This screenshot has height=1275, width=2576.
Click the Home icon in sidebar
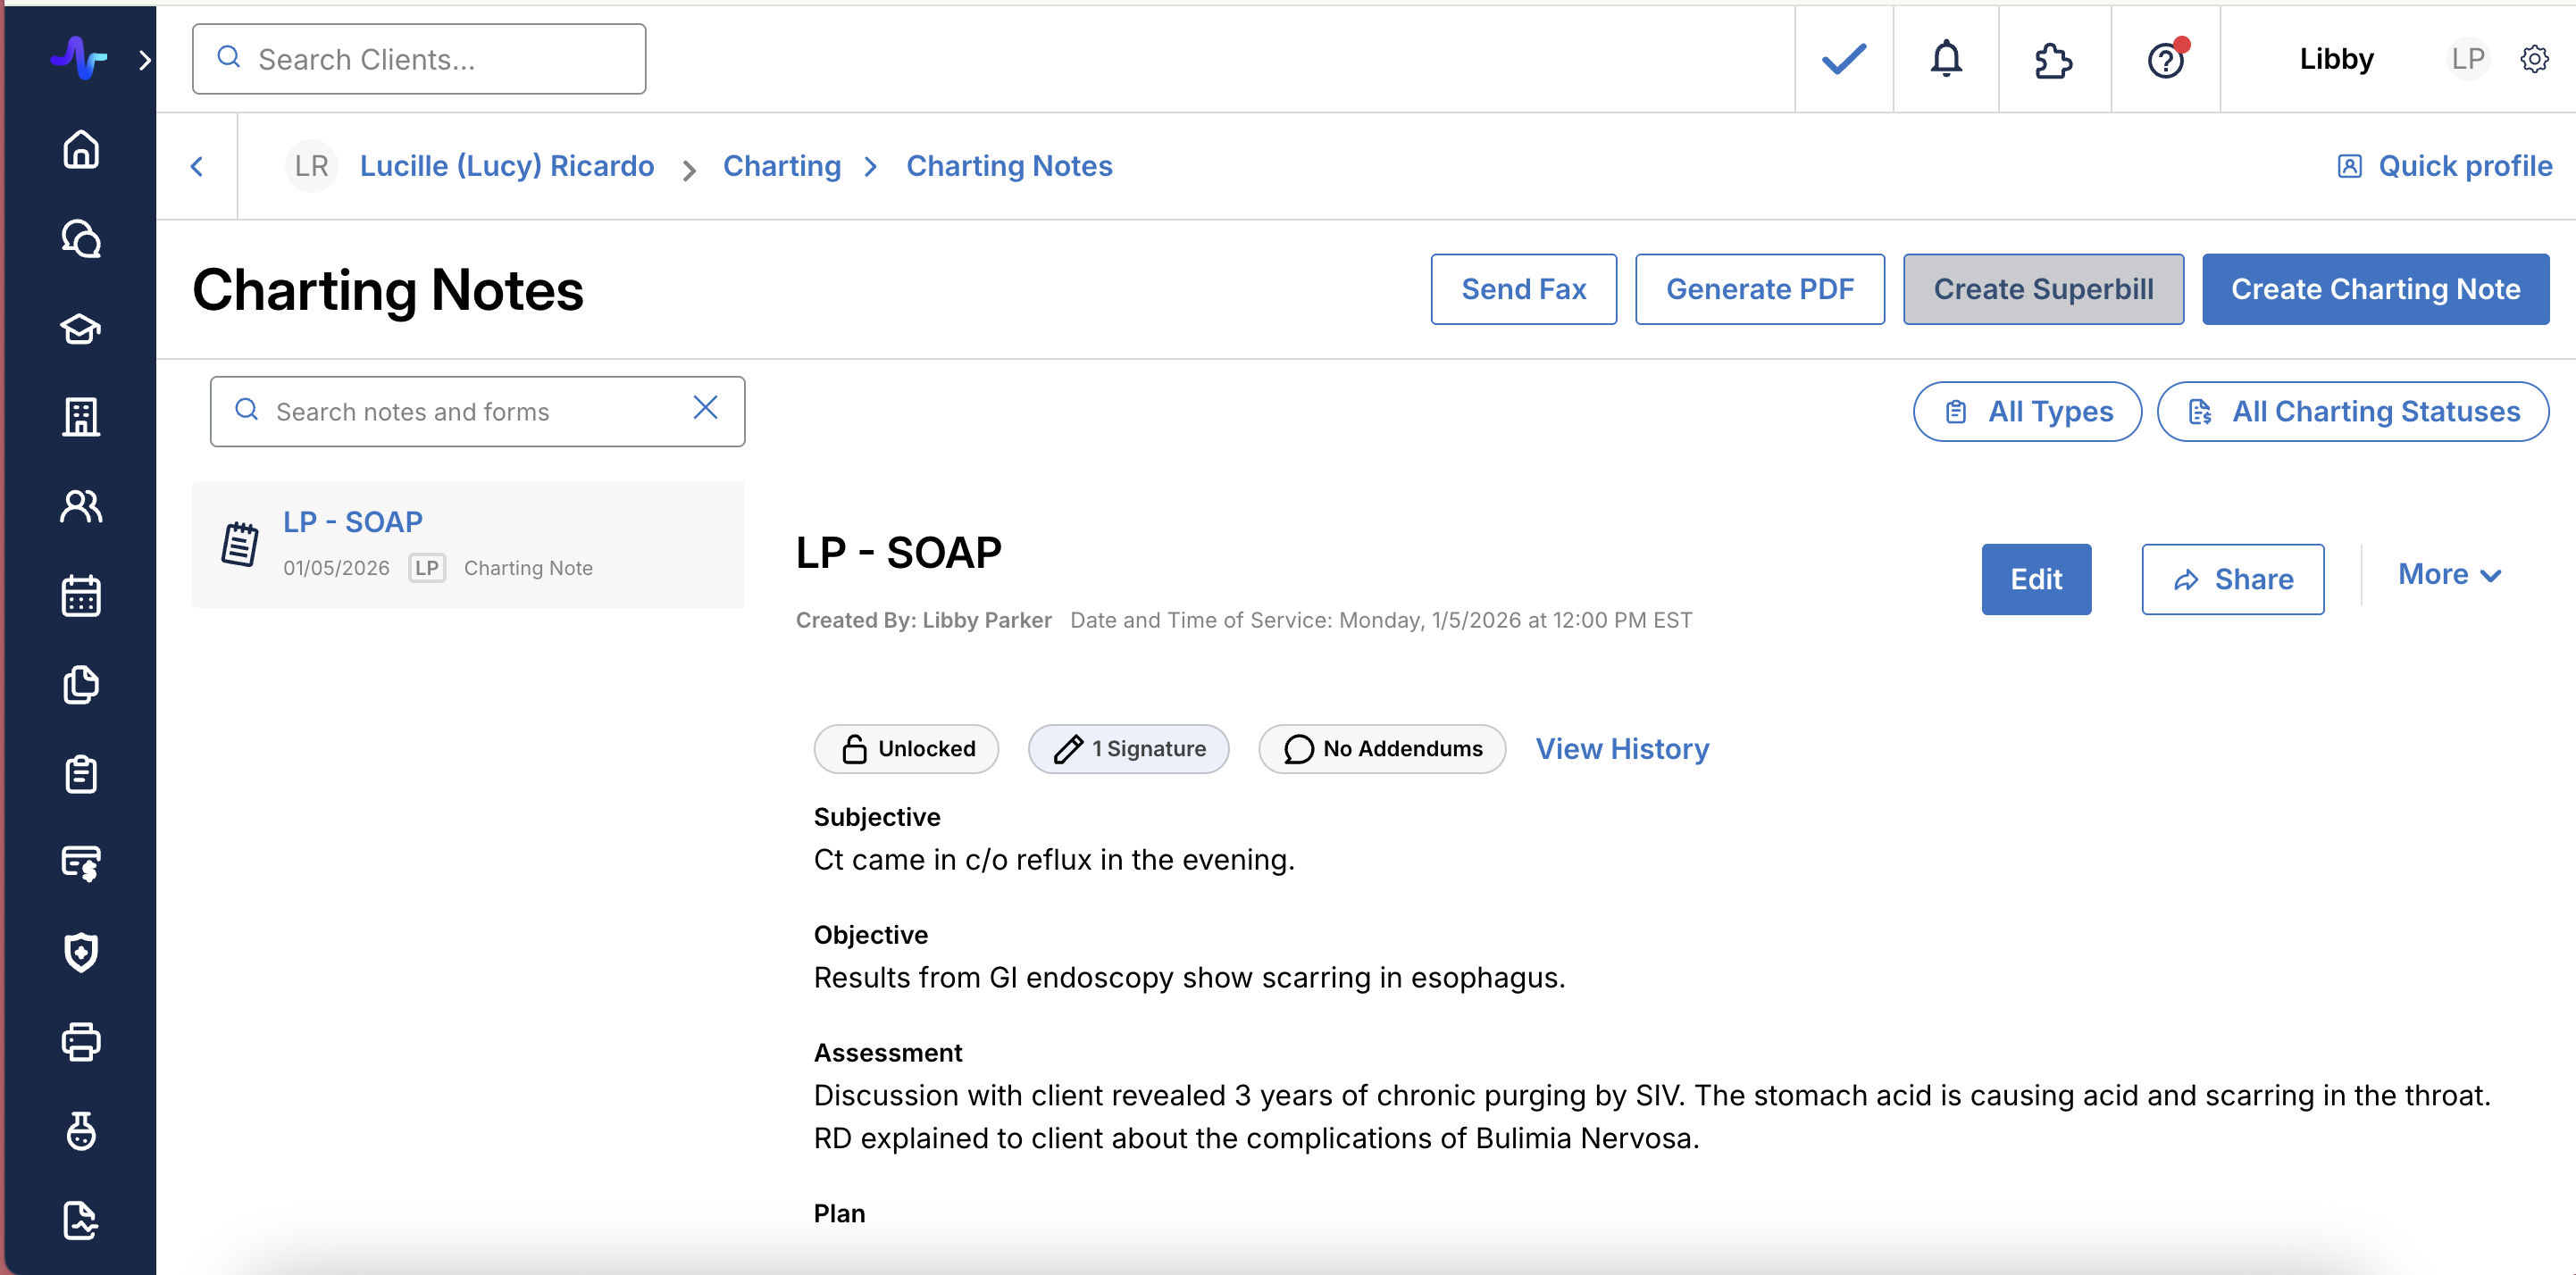point(80,150)
